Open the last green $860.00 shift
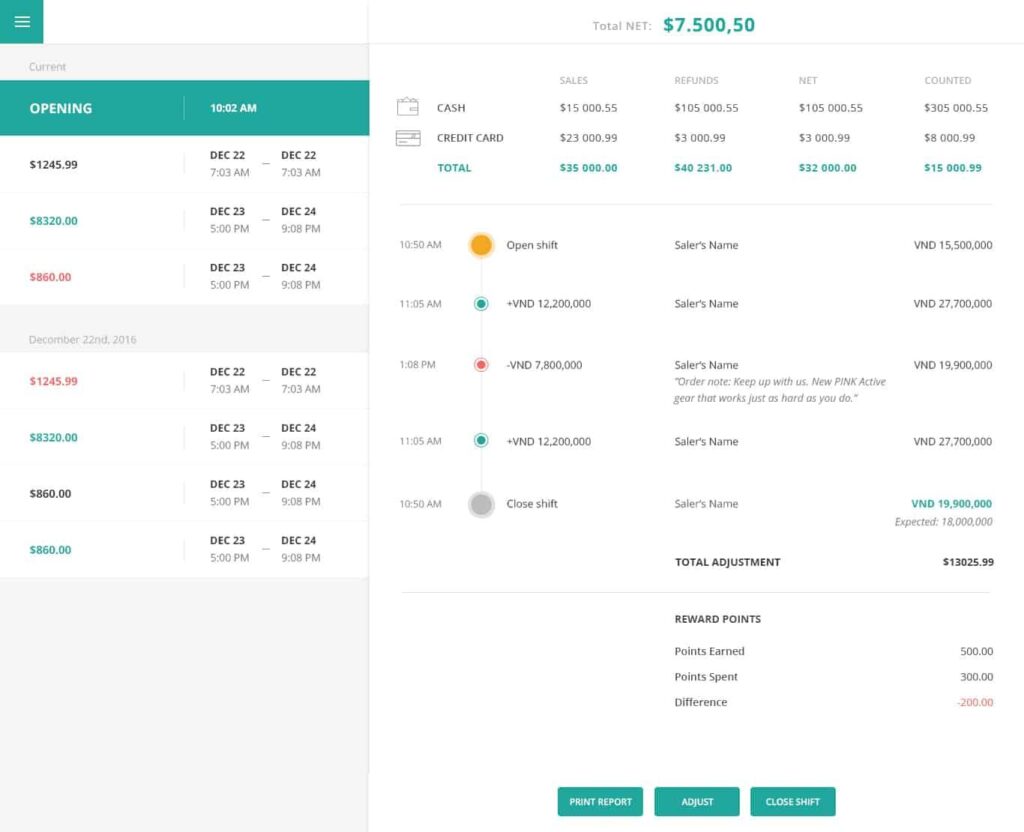The height and width of the screenshot is (832, 1024). point(184,550)
